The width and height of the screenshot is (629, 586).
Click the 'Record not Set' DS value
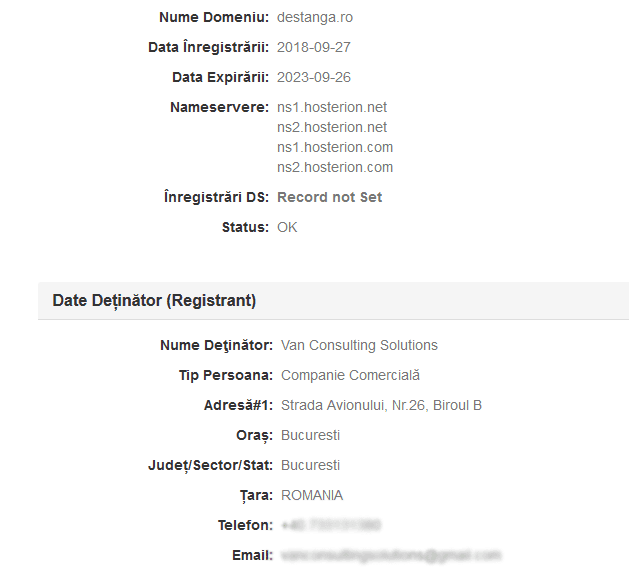click(x=329, y=197)
